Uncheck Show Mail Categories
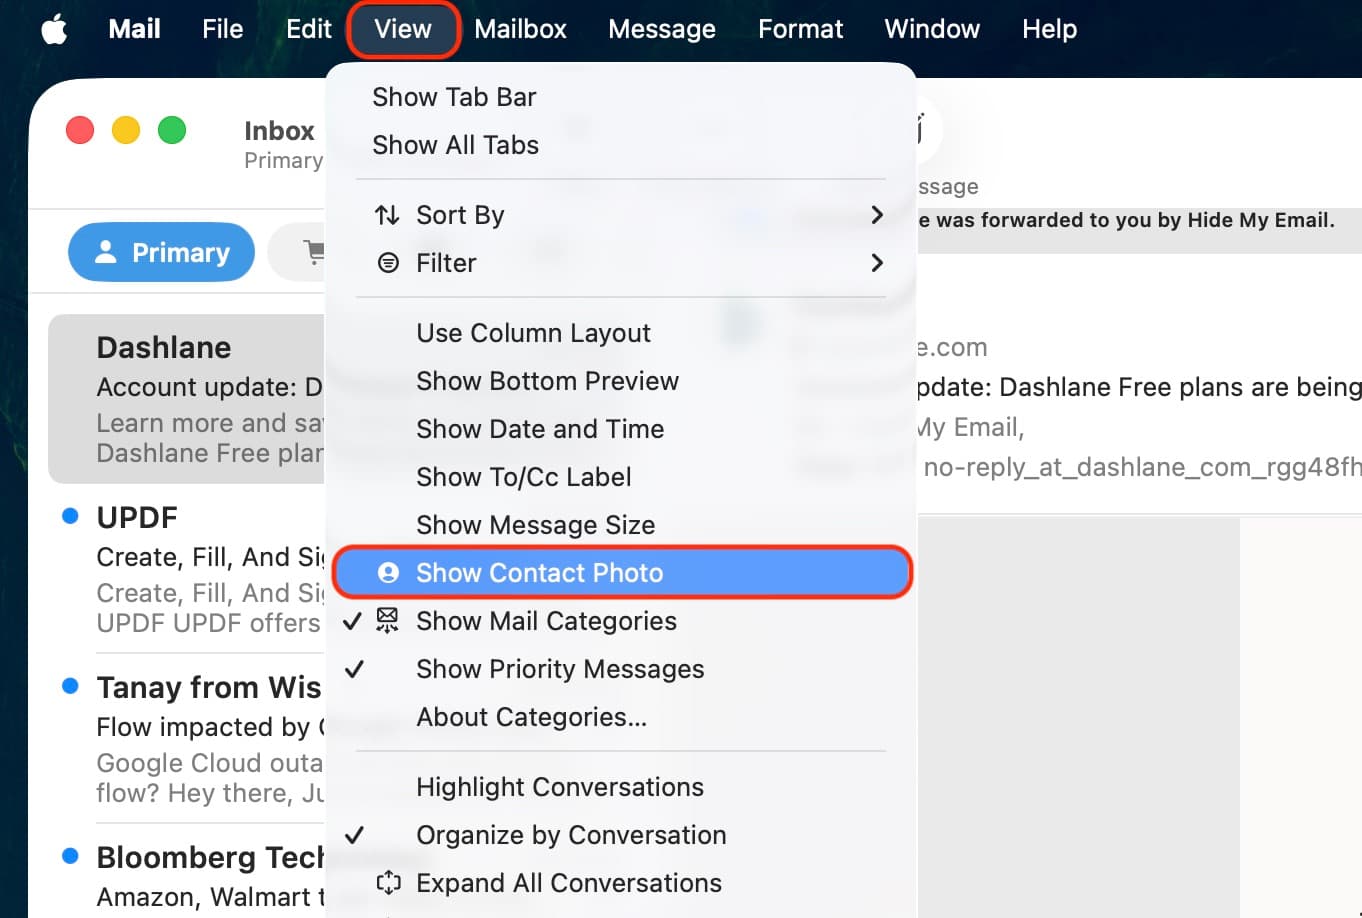 point(621,621)
